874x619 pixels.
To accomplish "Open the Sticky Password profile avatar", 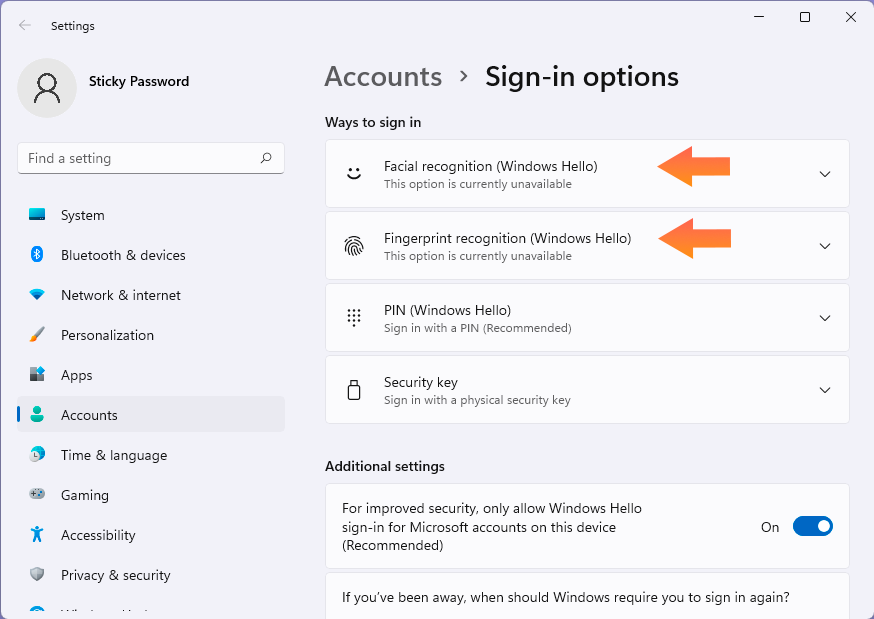I will [x=47, y=88].
